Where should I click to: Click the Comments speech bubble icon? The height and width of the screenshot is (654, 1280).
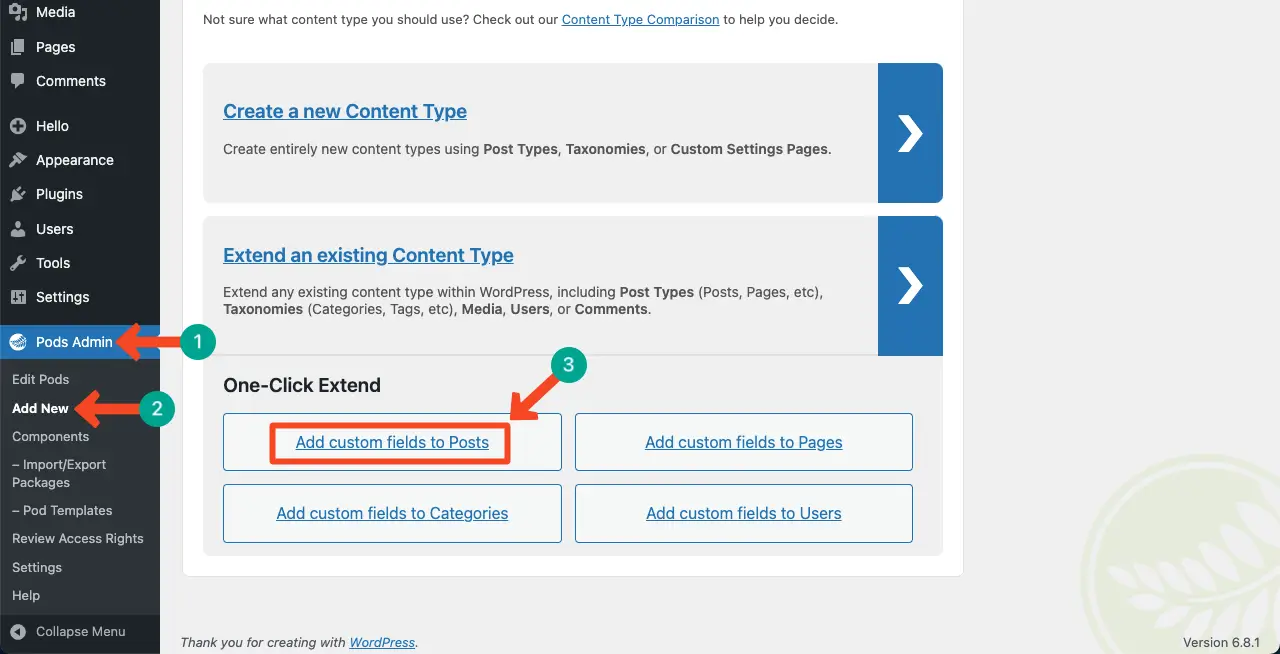18,81
